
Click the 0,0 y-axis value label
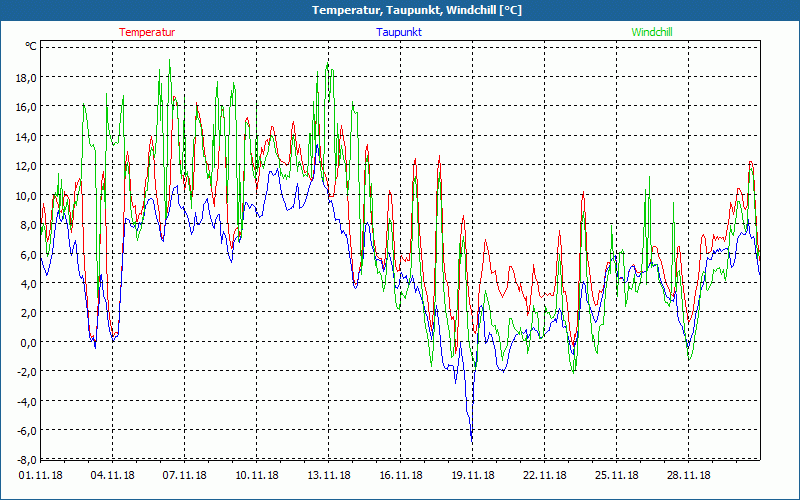[x=27, y=342]
